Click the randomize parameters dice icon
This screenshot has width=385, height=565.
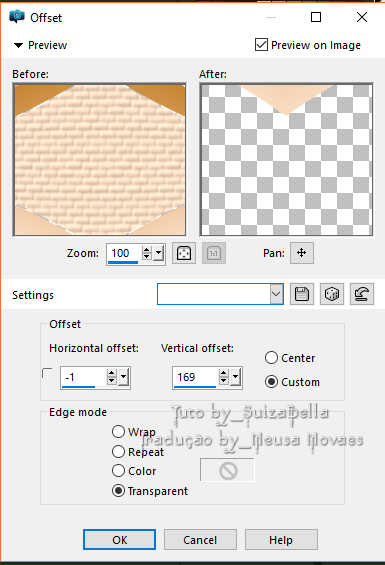click(x=332, y=294)
